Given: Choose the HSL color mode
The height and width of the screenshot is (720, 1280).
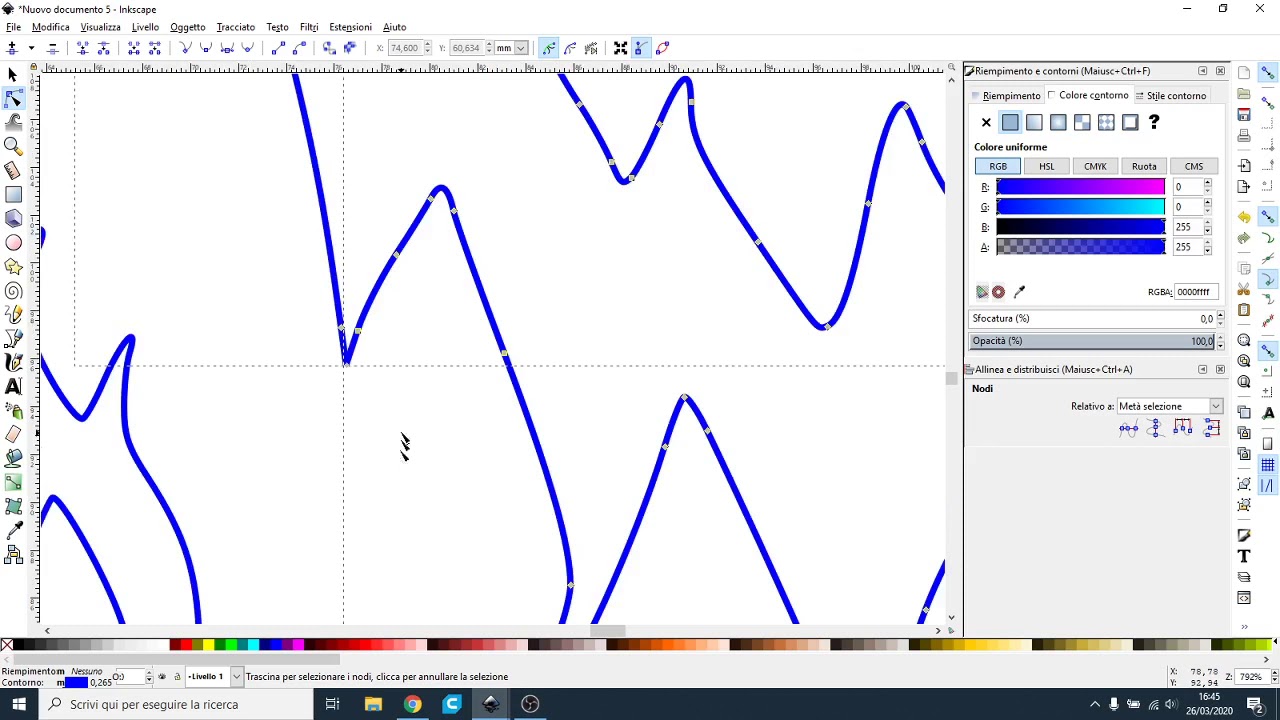Looking at the screenshot, I should pos(1047,166).
